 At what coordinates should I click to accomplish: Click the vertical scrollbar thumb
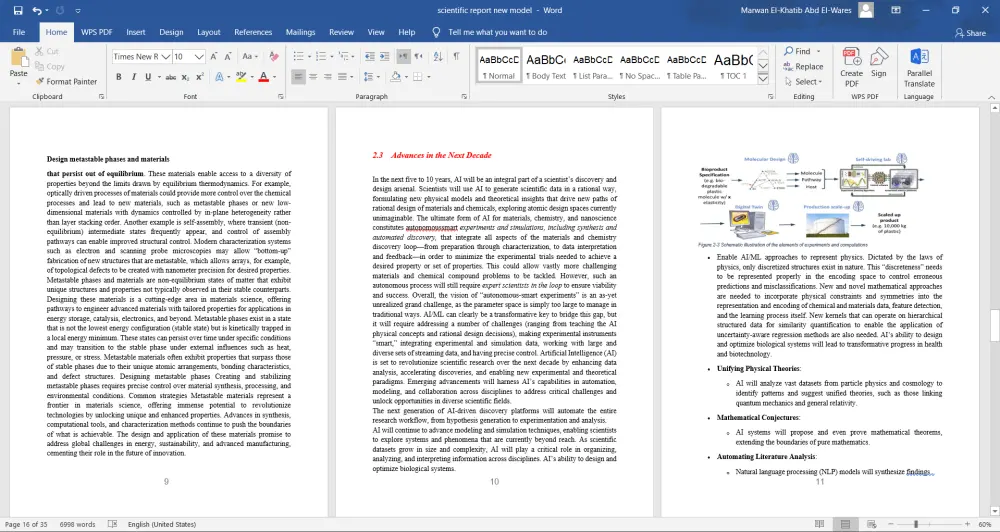(994, 324)
